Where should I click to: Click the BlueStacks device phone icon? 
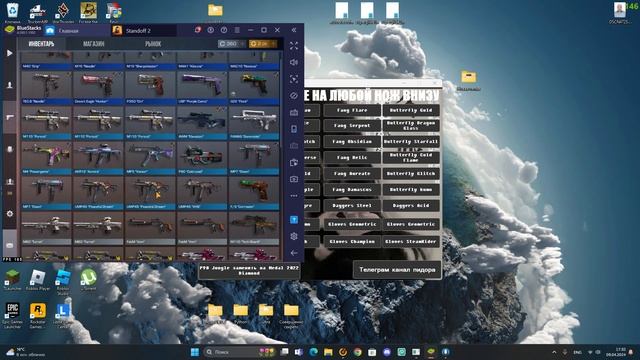point(294,129)
